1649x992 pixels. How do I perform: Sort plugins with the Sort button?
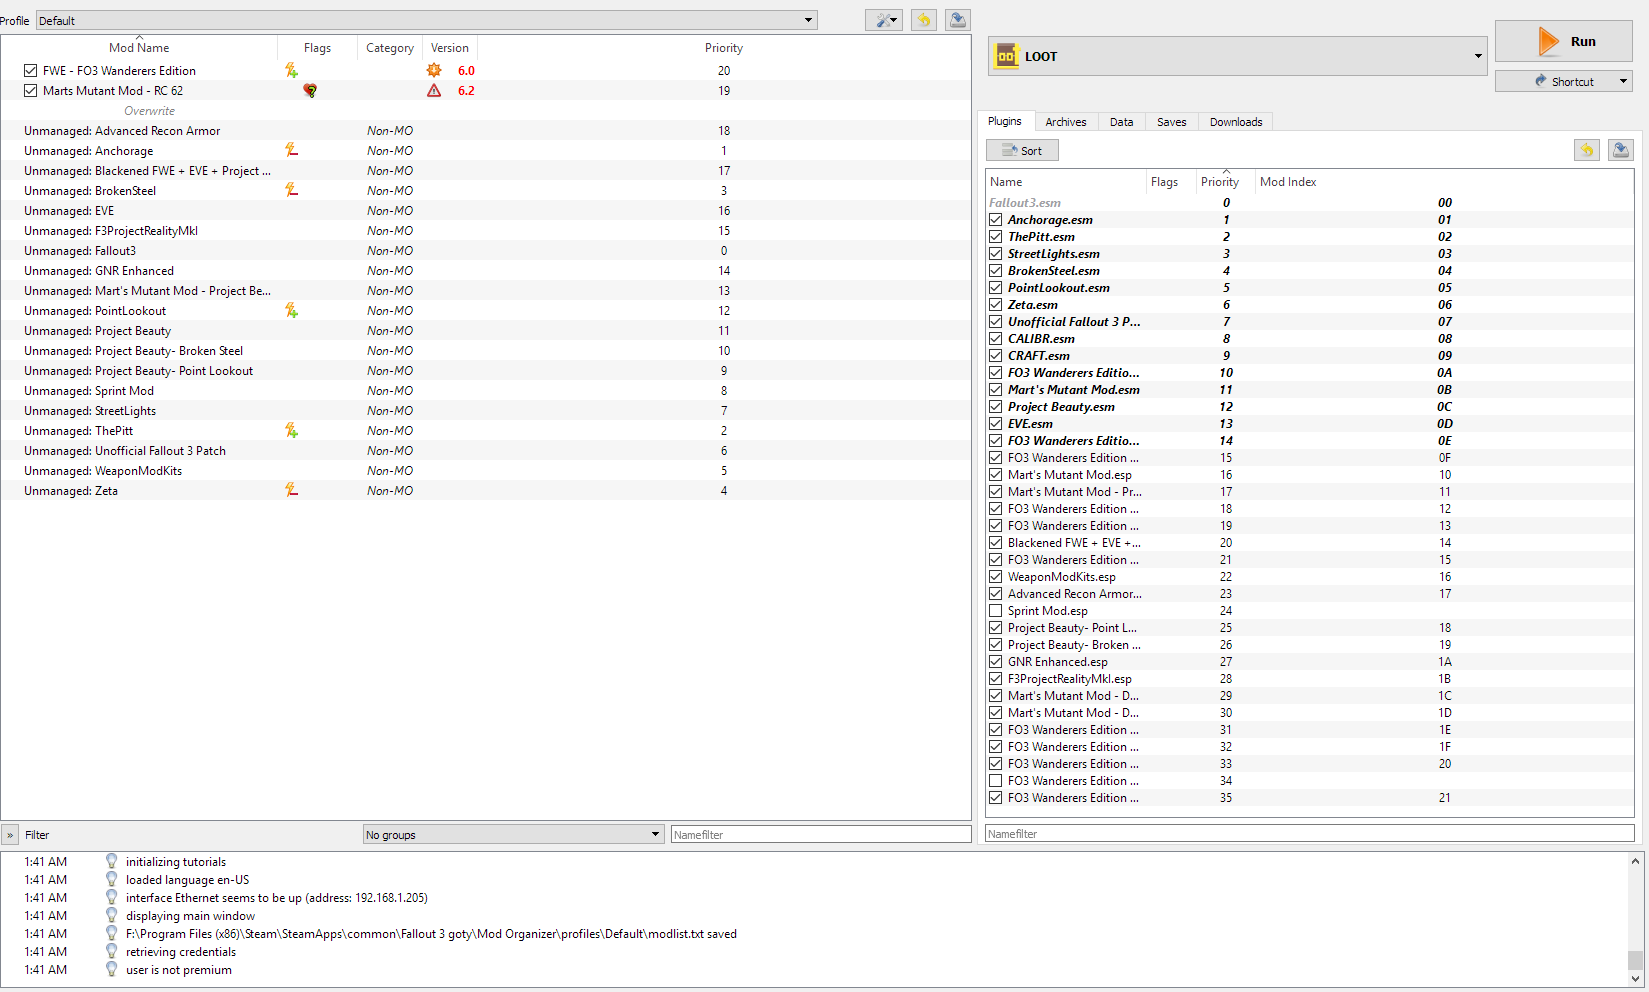pos(1022,150)
